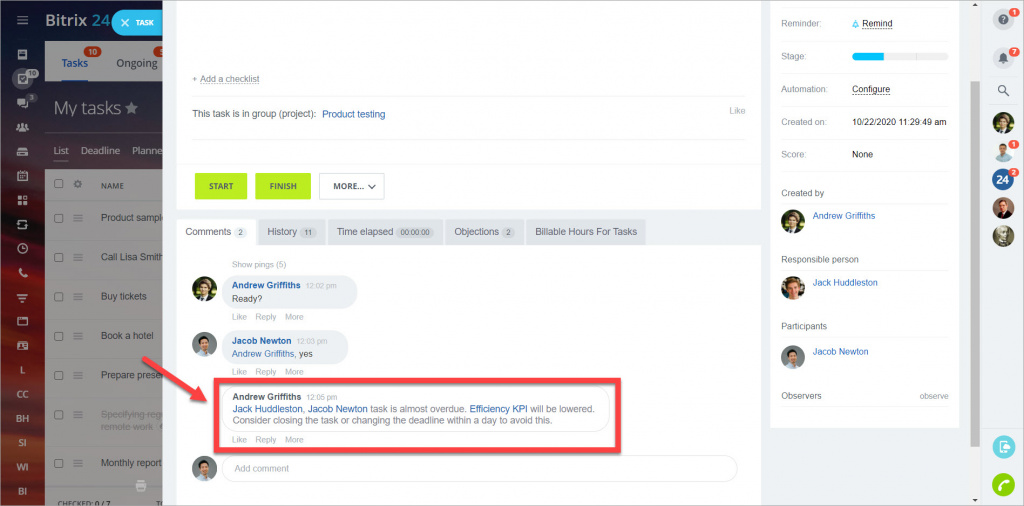Open the Objections tab
Viewport: 1024px width, 506px height.
coord(484,232)
